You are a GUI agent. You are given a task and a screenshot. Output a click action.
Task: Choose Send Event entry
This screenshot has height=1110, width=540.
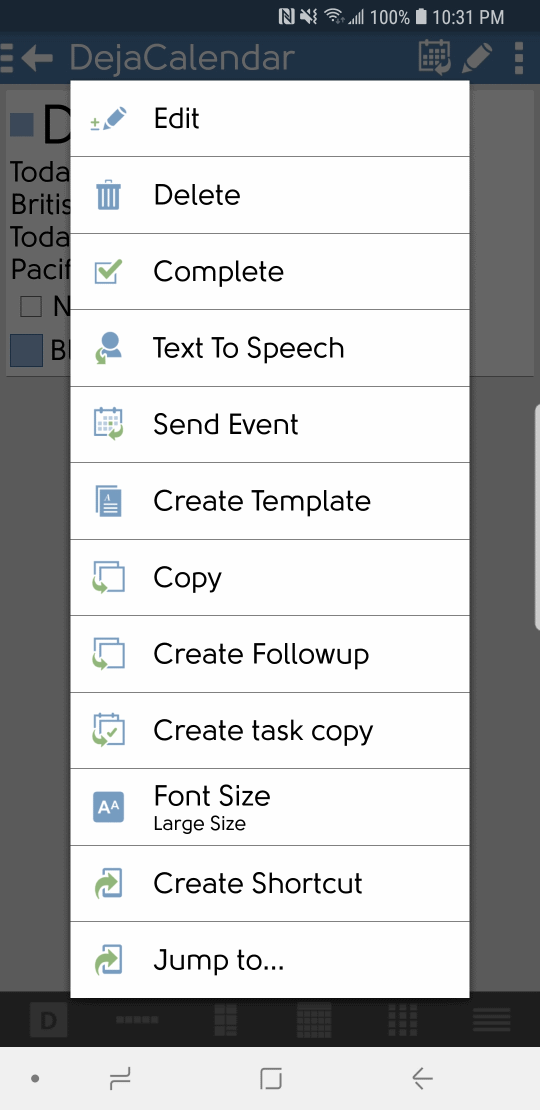[x=270, y=424]
